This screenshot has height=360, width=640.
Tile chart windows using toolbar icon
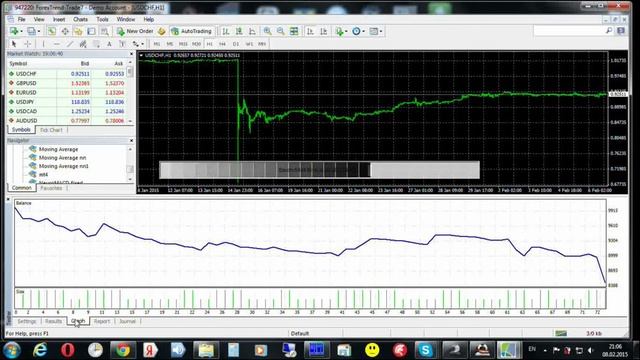[294, 31]
